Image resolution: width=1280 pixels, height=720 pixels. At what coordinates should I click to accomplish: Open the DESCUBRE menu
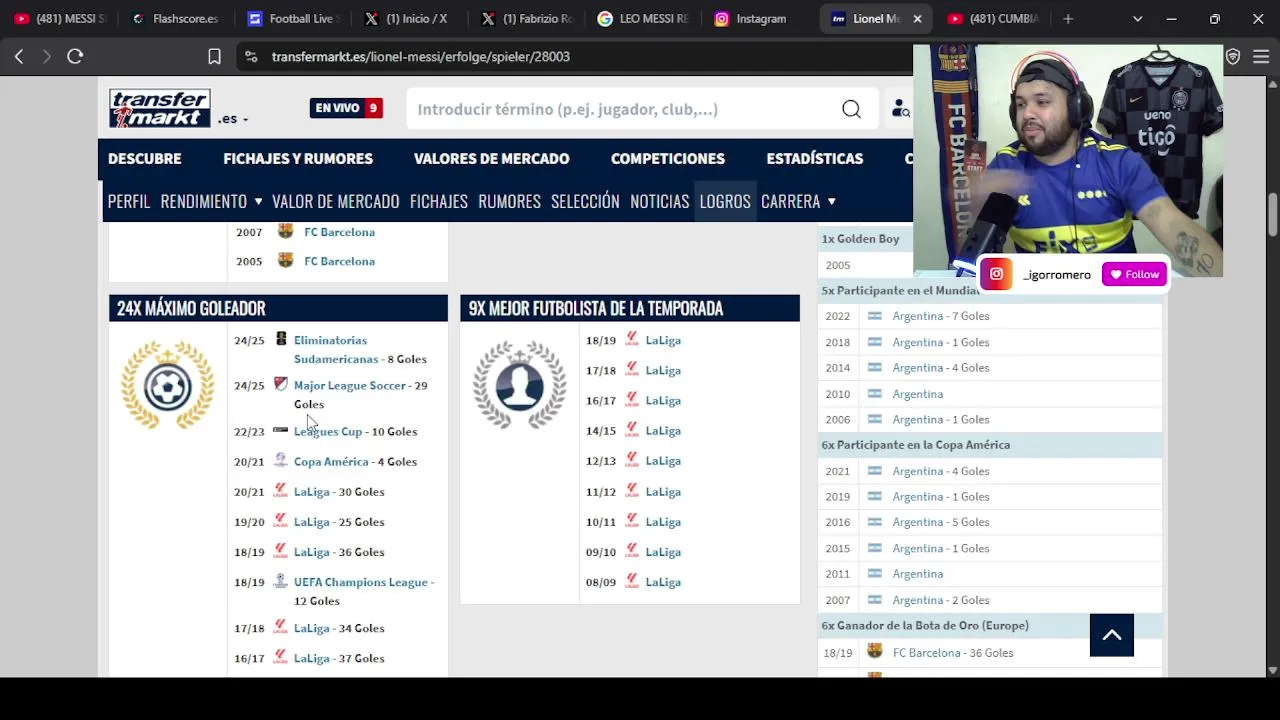coord(145,159)
